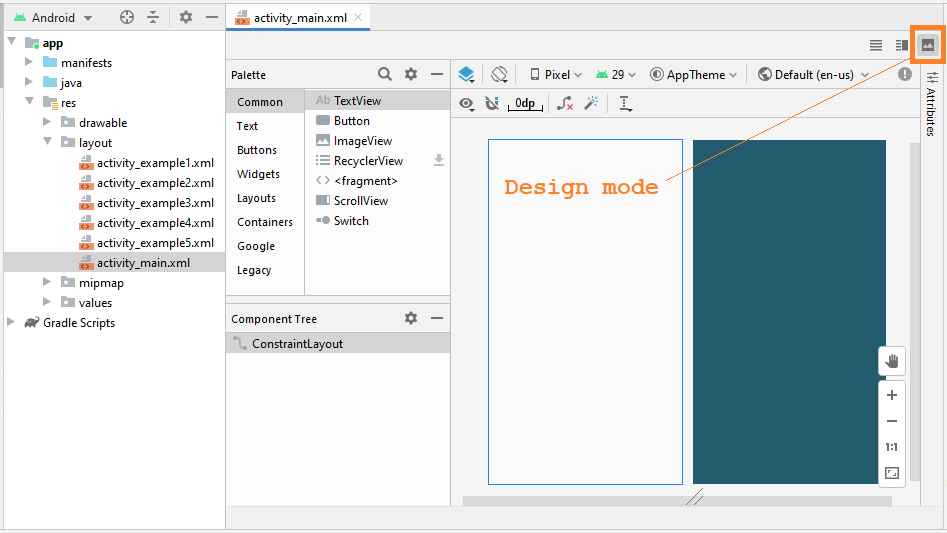This screenshot has height=533, width=947.
Task: Collapse the layout folder
Action: pyautogui.click(x=48, y=141)
